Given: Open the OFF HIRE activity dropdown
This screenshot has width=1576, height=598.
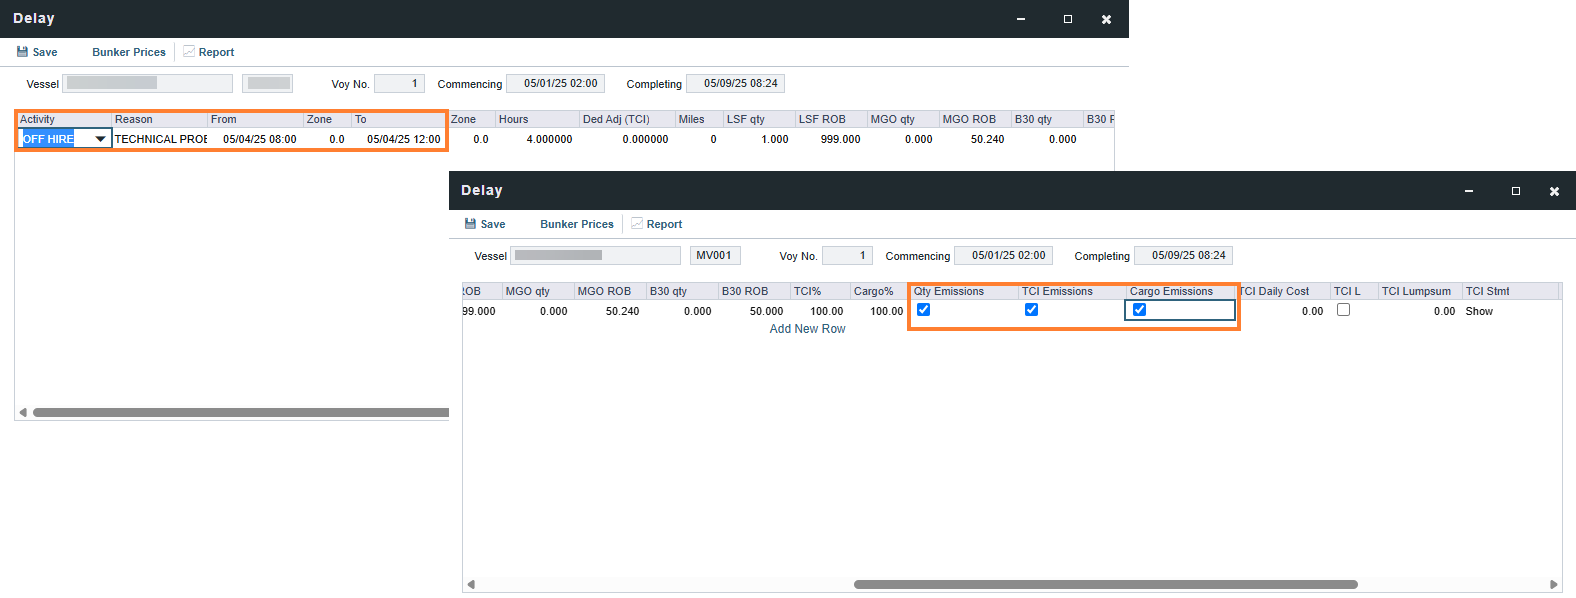Looking at the screenshot, I should 100,139.
